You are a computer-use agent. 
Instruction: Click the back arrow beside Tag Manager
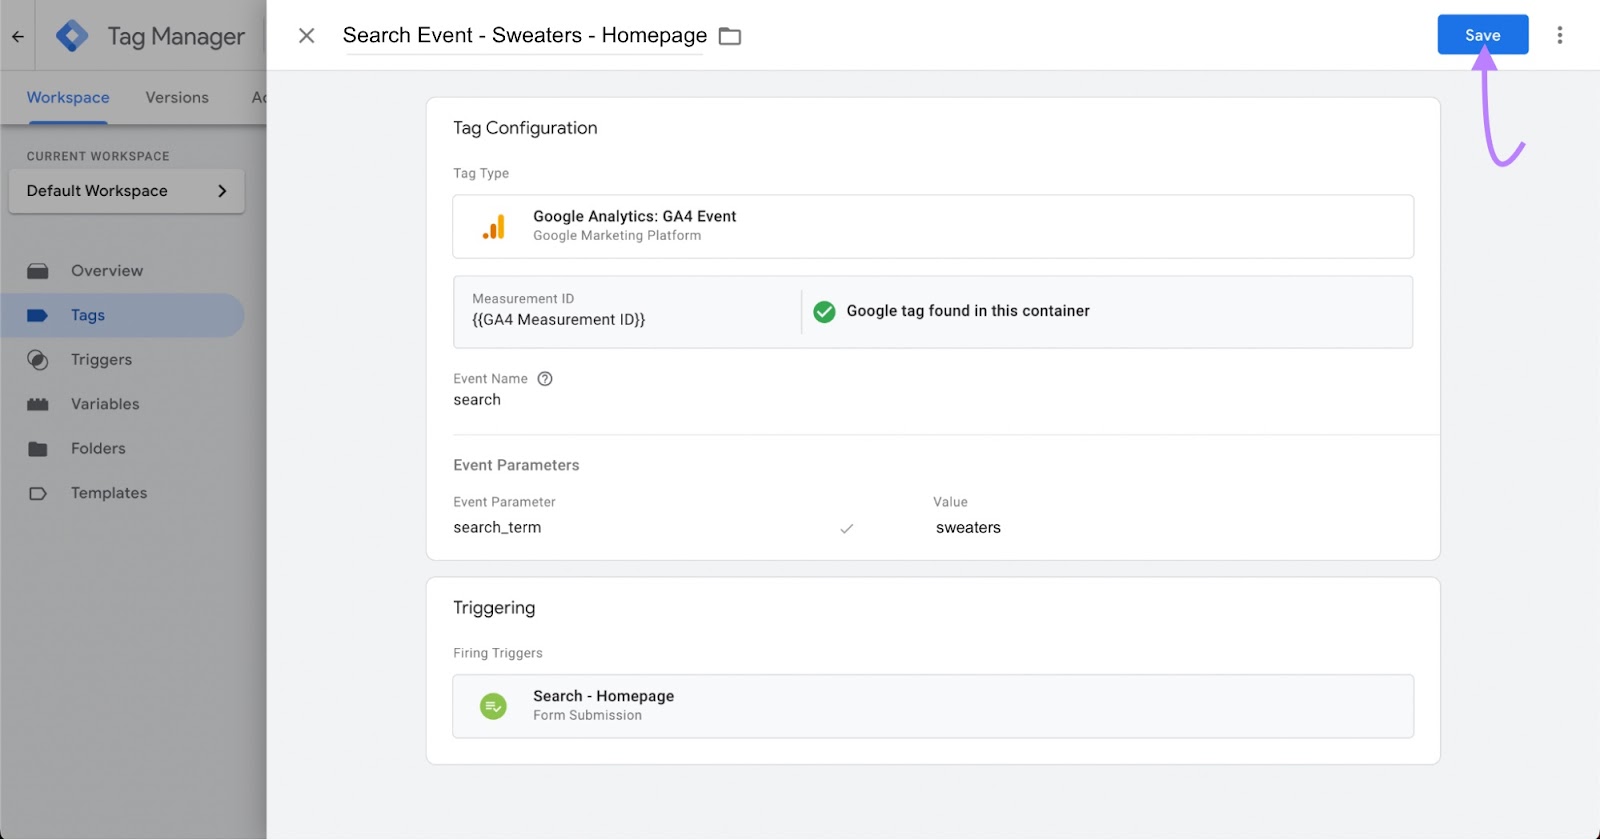point(18,36)
